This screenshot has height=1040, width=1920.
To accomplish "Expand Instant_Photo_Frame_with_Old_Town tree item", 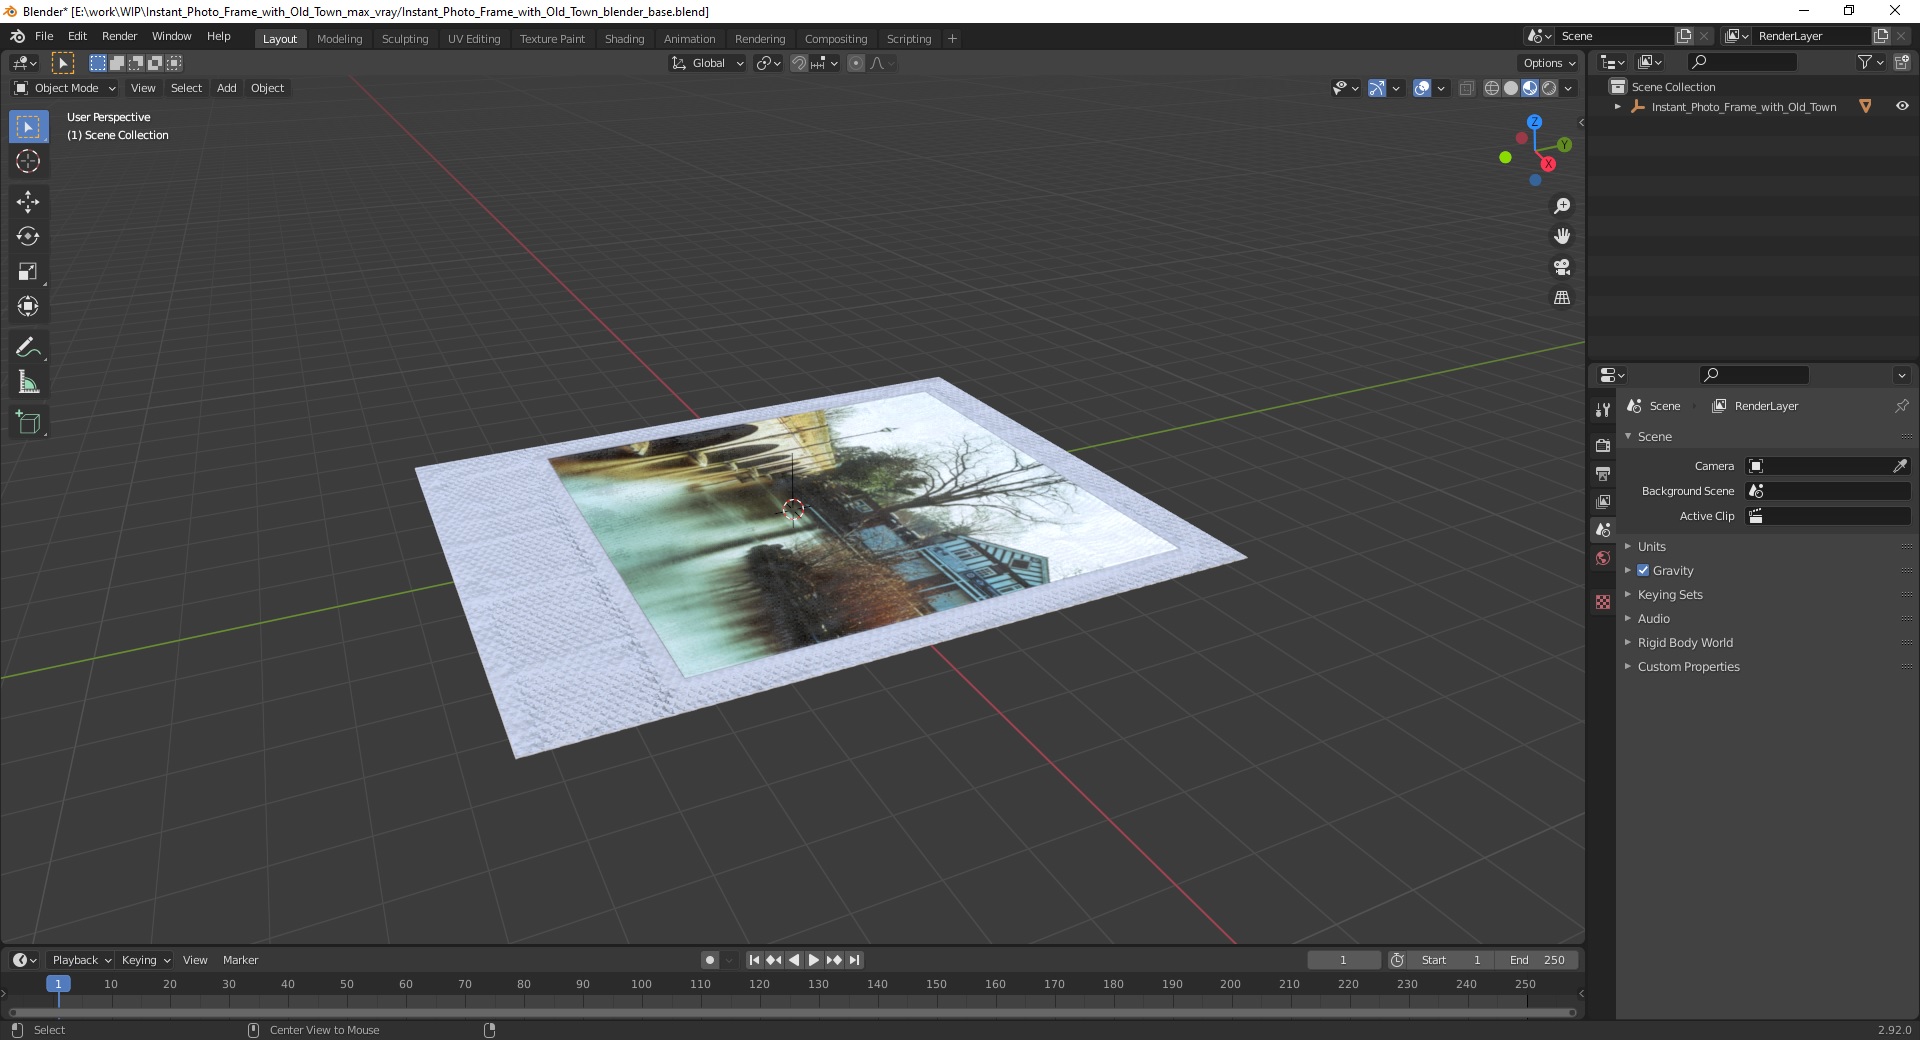I will point(1617,106).
